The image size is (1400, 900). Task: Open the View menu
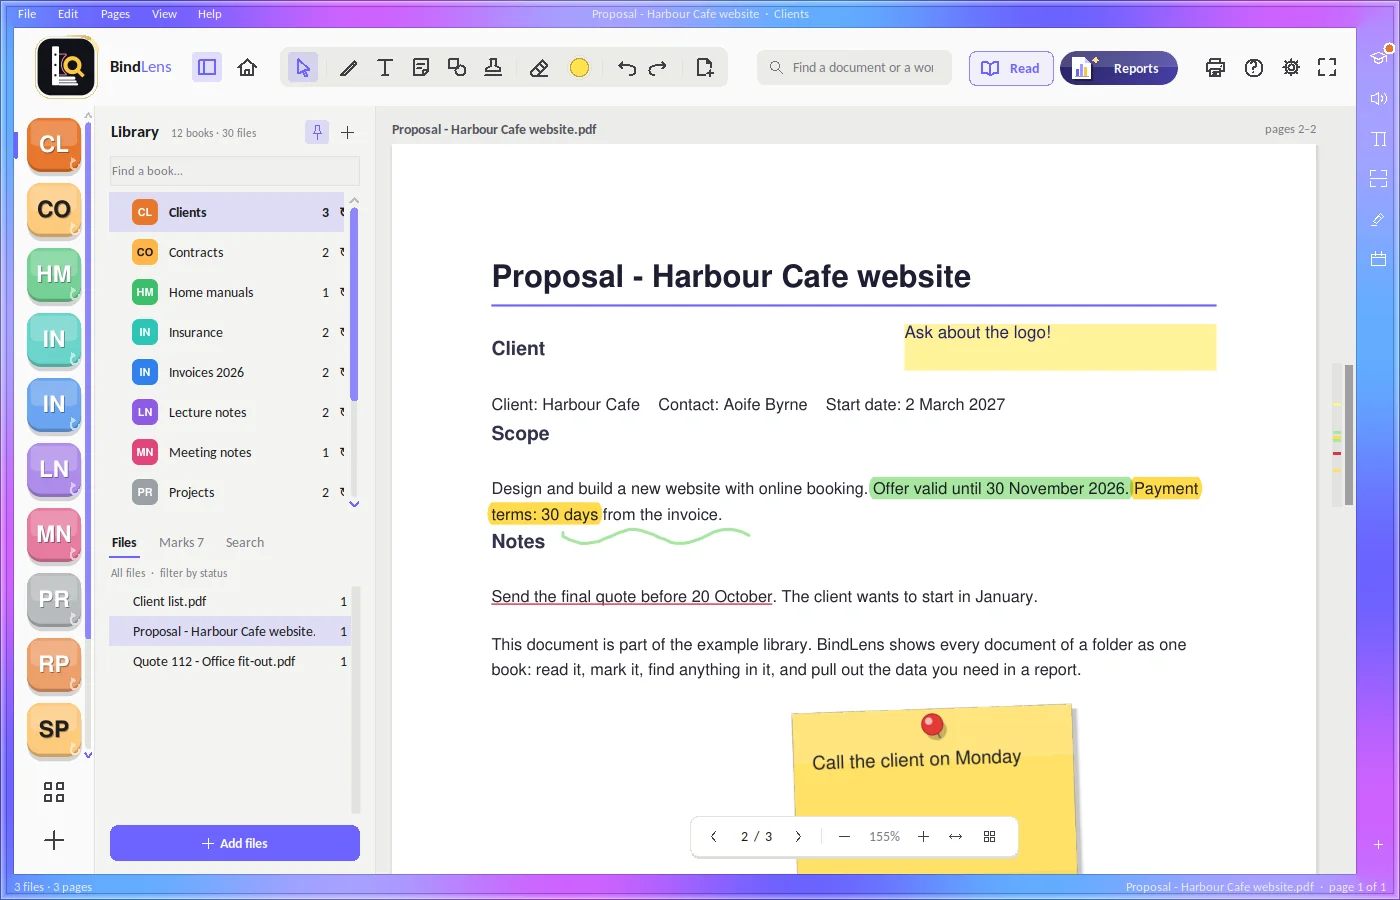(164, 14)
